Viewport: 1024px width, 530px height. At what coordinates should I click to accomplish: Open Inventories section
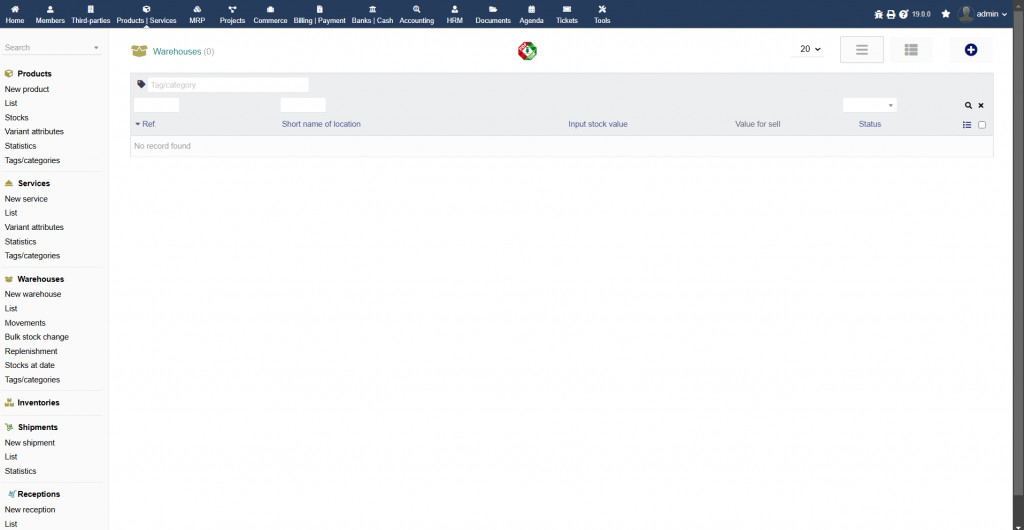point(39,403)
